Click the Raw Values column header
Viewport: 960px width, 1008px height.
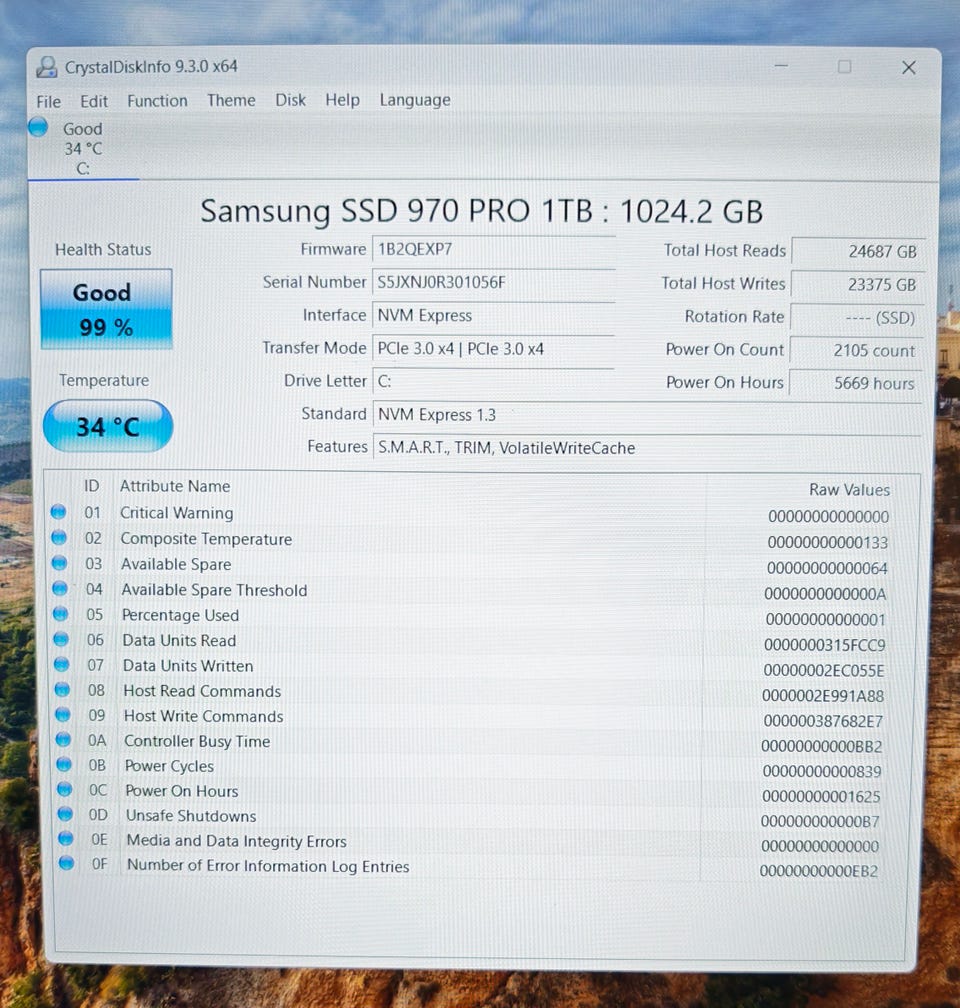[849, 490]
